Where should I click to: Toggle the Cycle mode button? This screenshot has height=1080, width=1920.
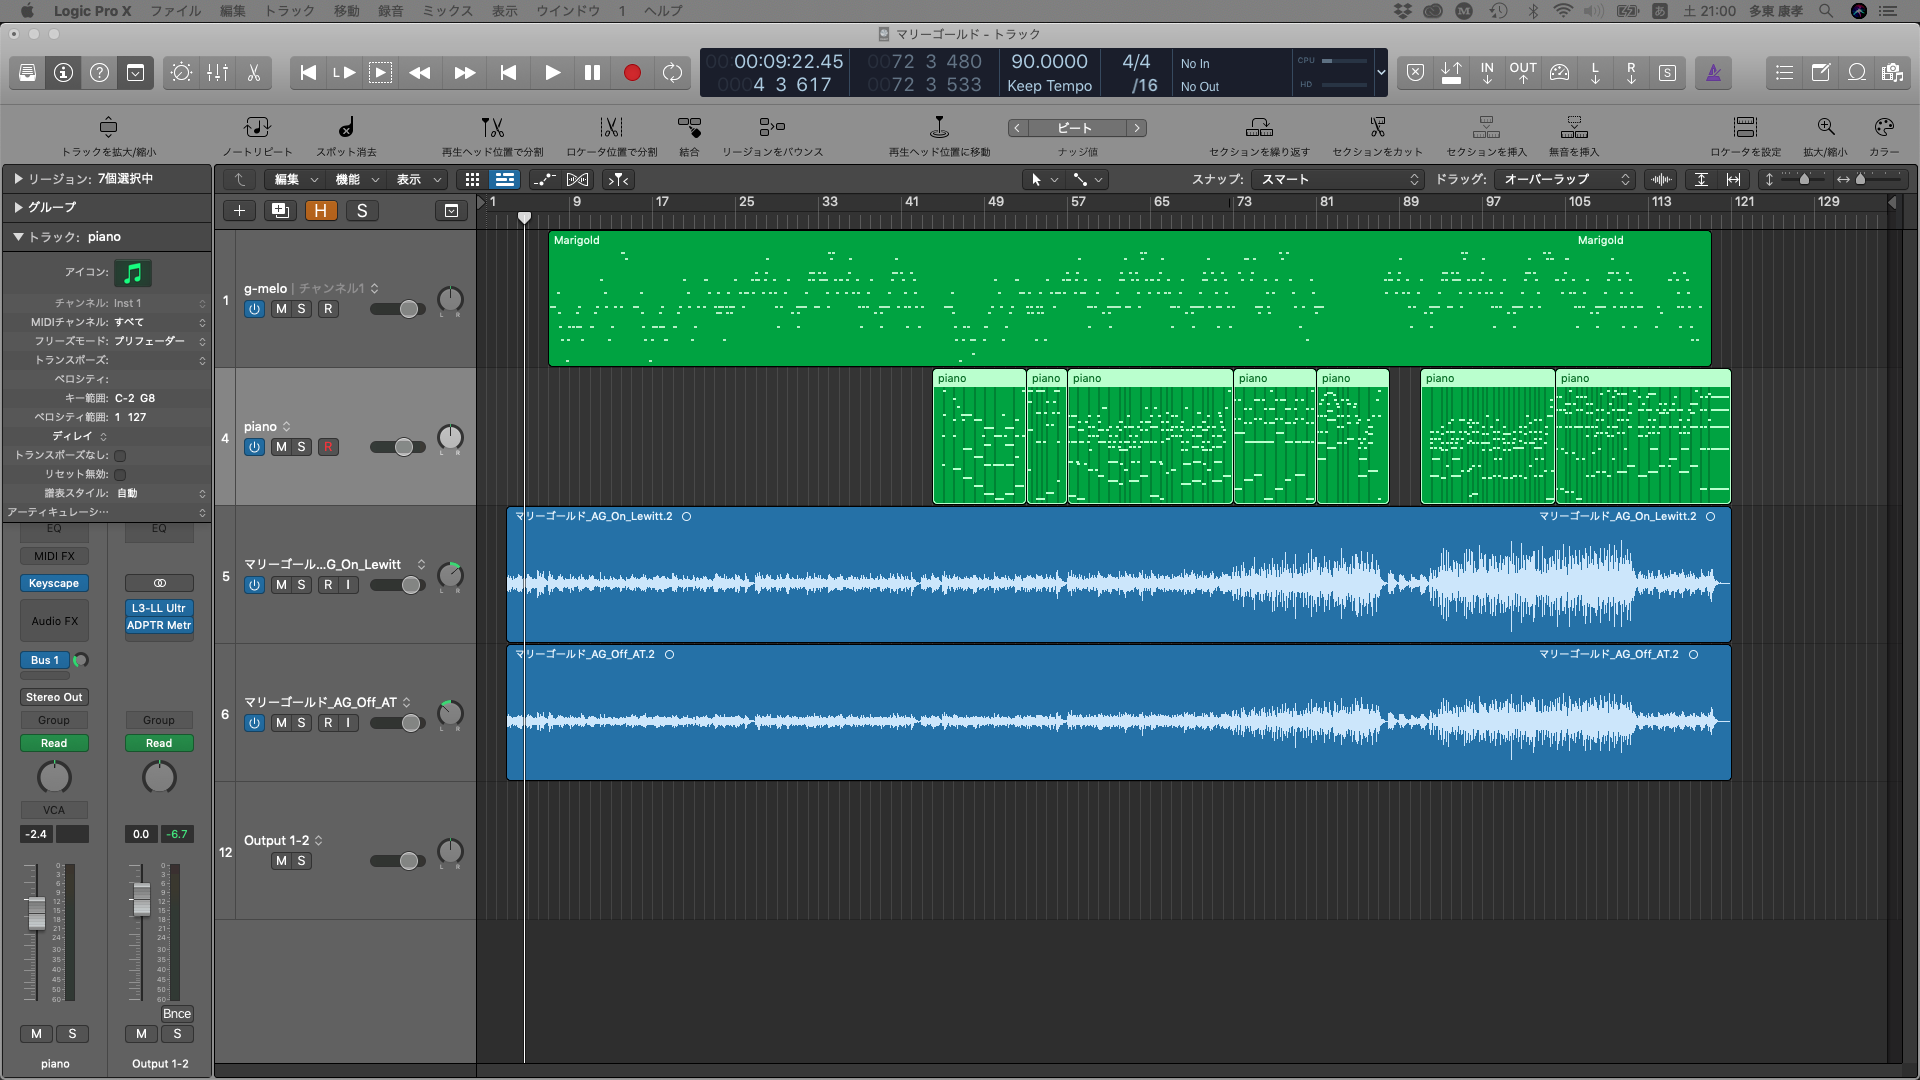tap(672, 73)
